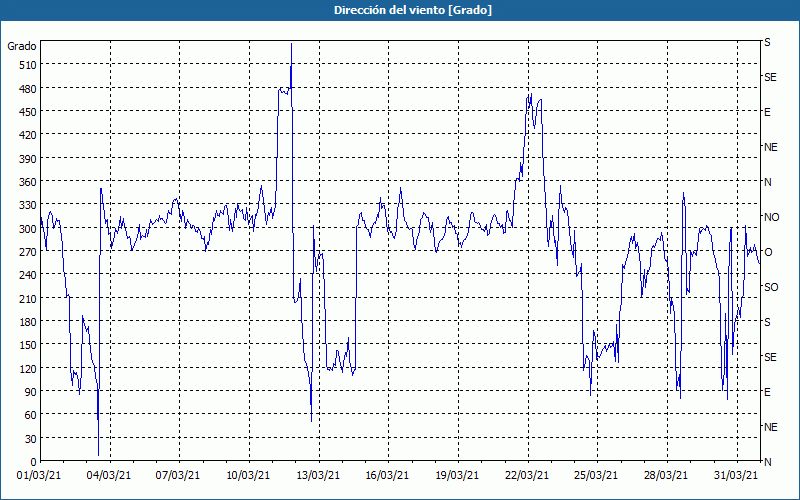The height and width of the screenshot is (500, 800).
Task: Choose the 300 tick label
Action: click(27, 229)
